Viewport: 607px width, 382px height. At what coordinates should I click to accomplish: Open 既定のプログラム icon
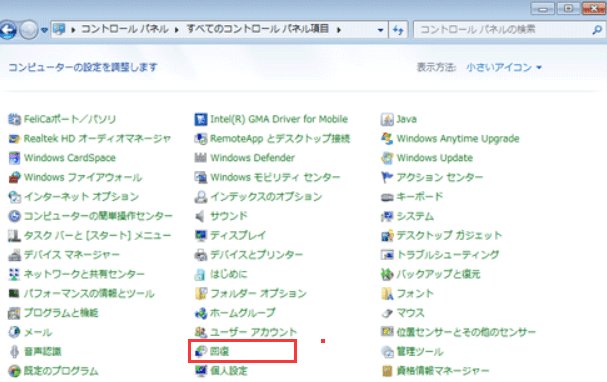[x=14, y=371]
